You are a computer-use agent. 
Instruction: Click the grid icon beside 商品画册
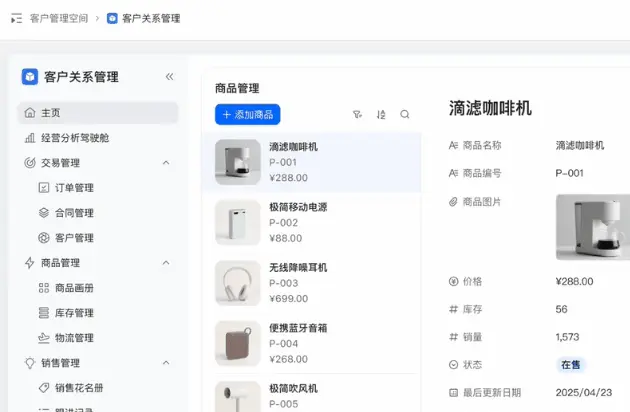tap(44, 288)
